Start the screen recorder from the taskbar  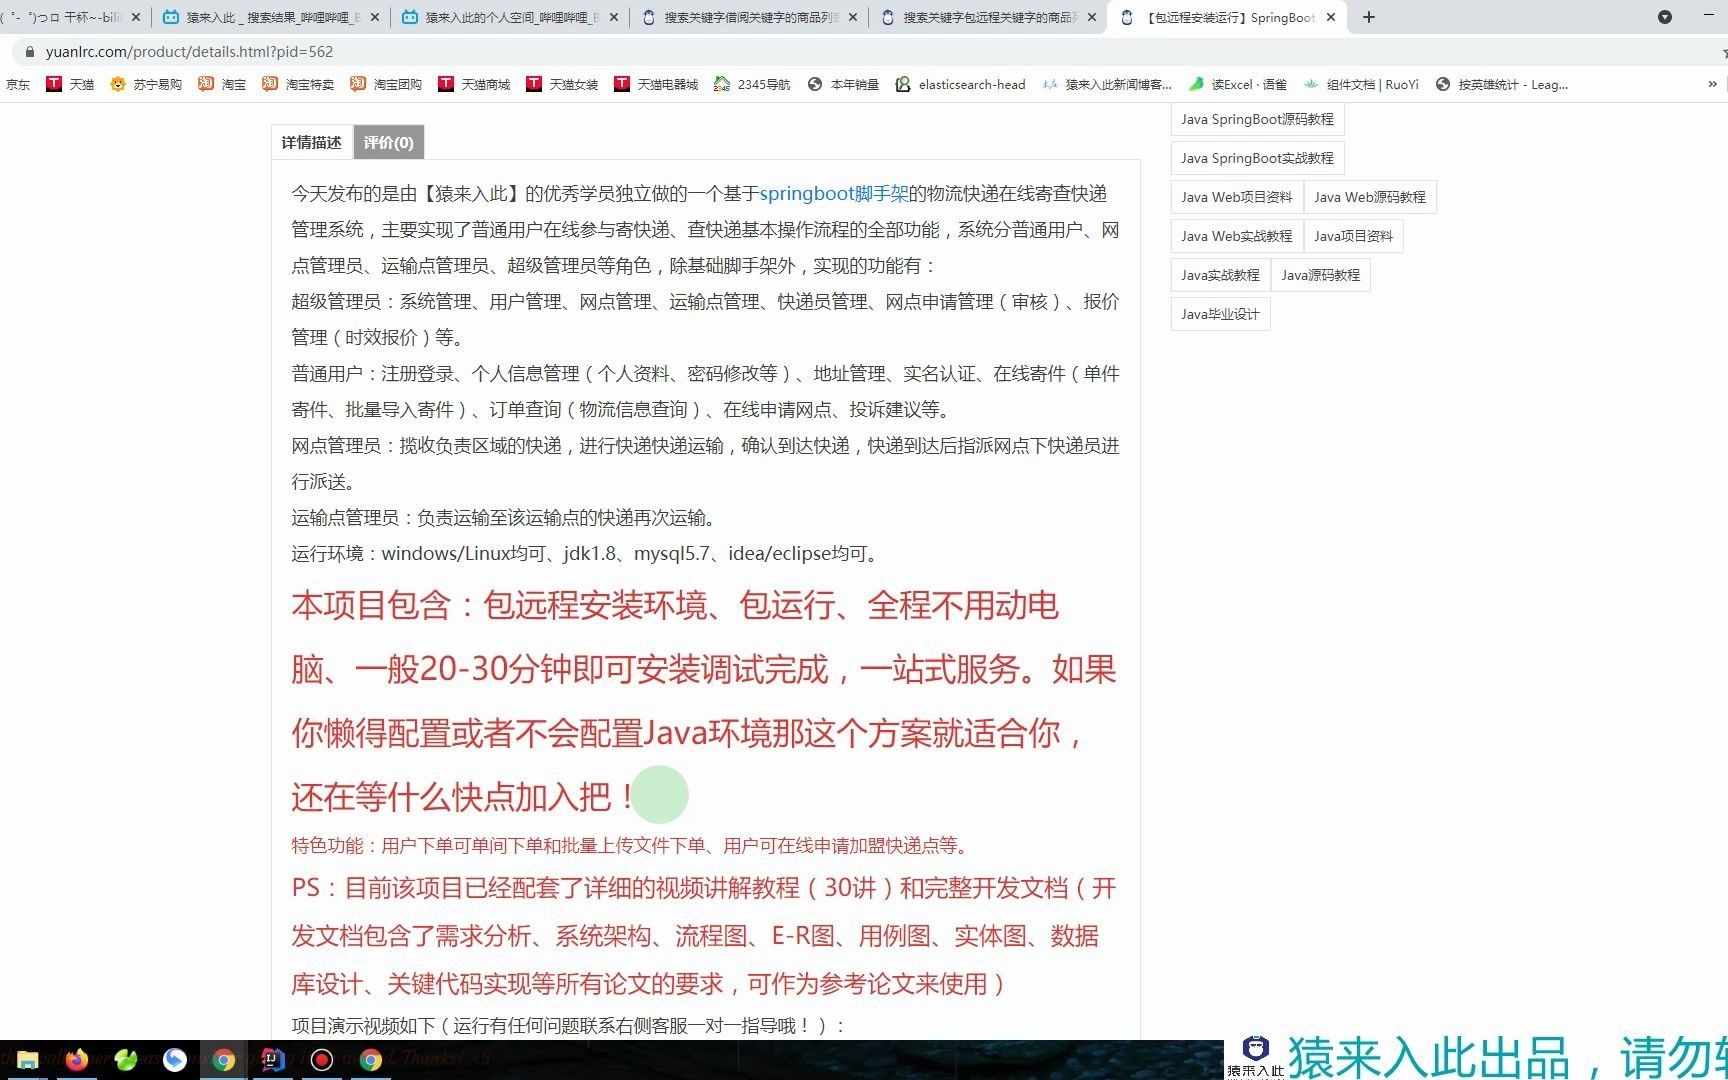coord(321,1061)
